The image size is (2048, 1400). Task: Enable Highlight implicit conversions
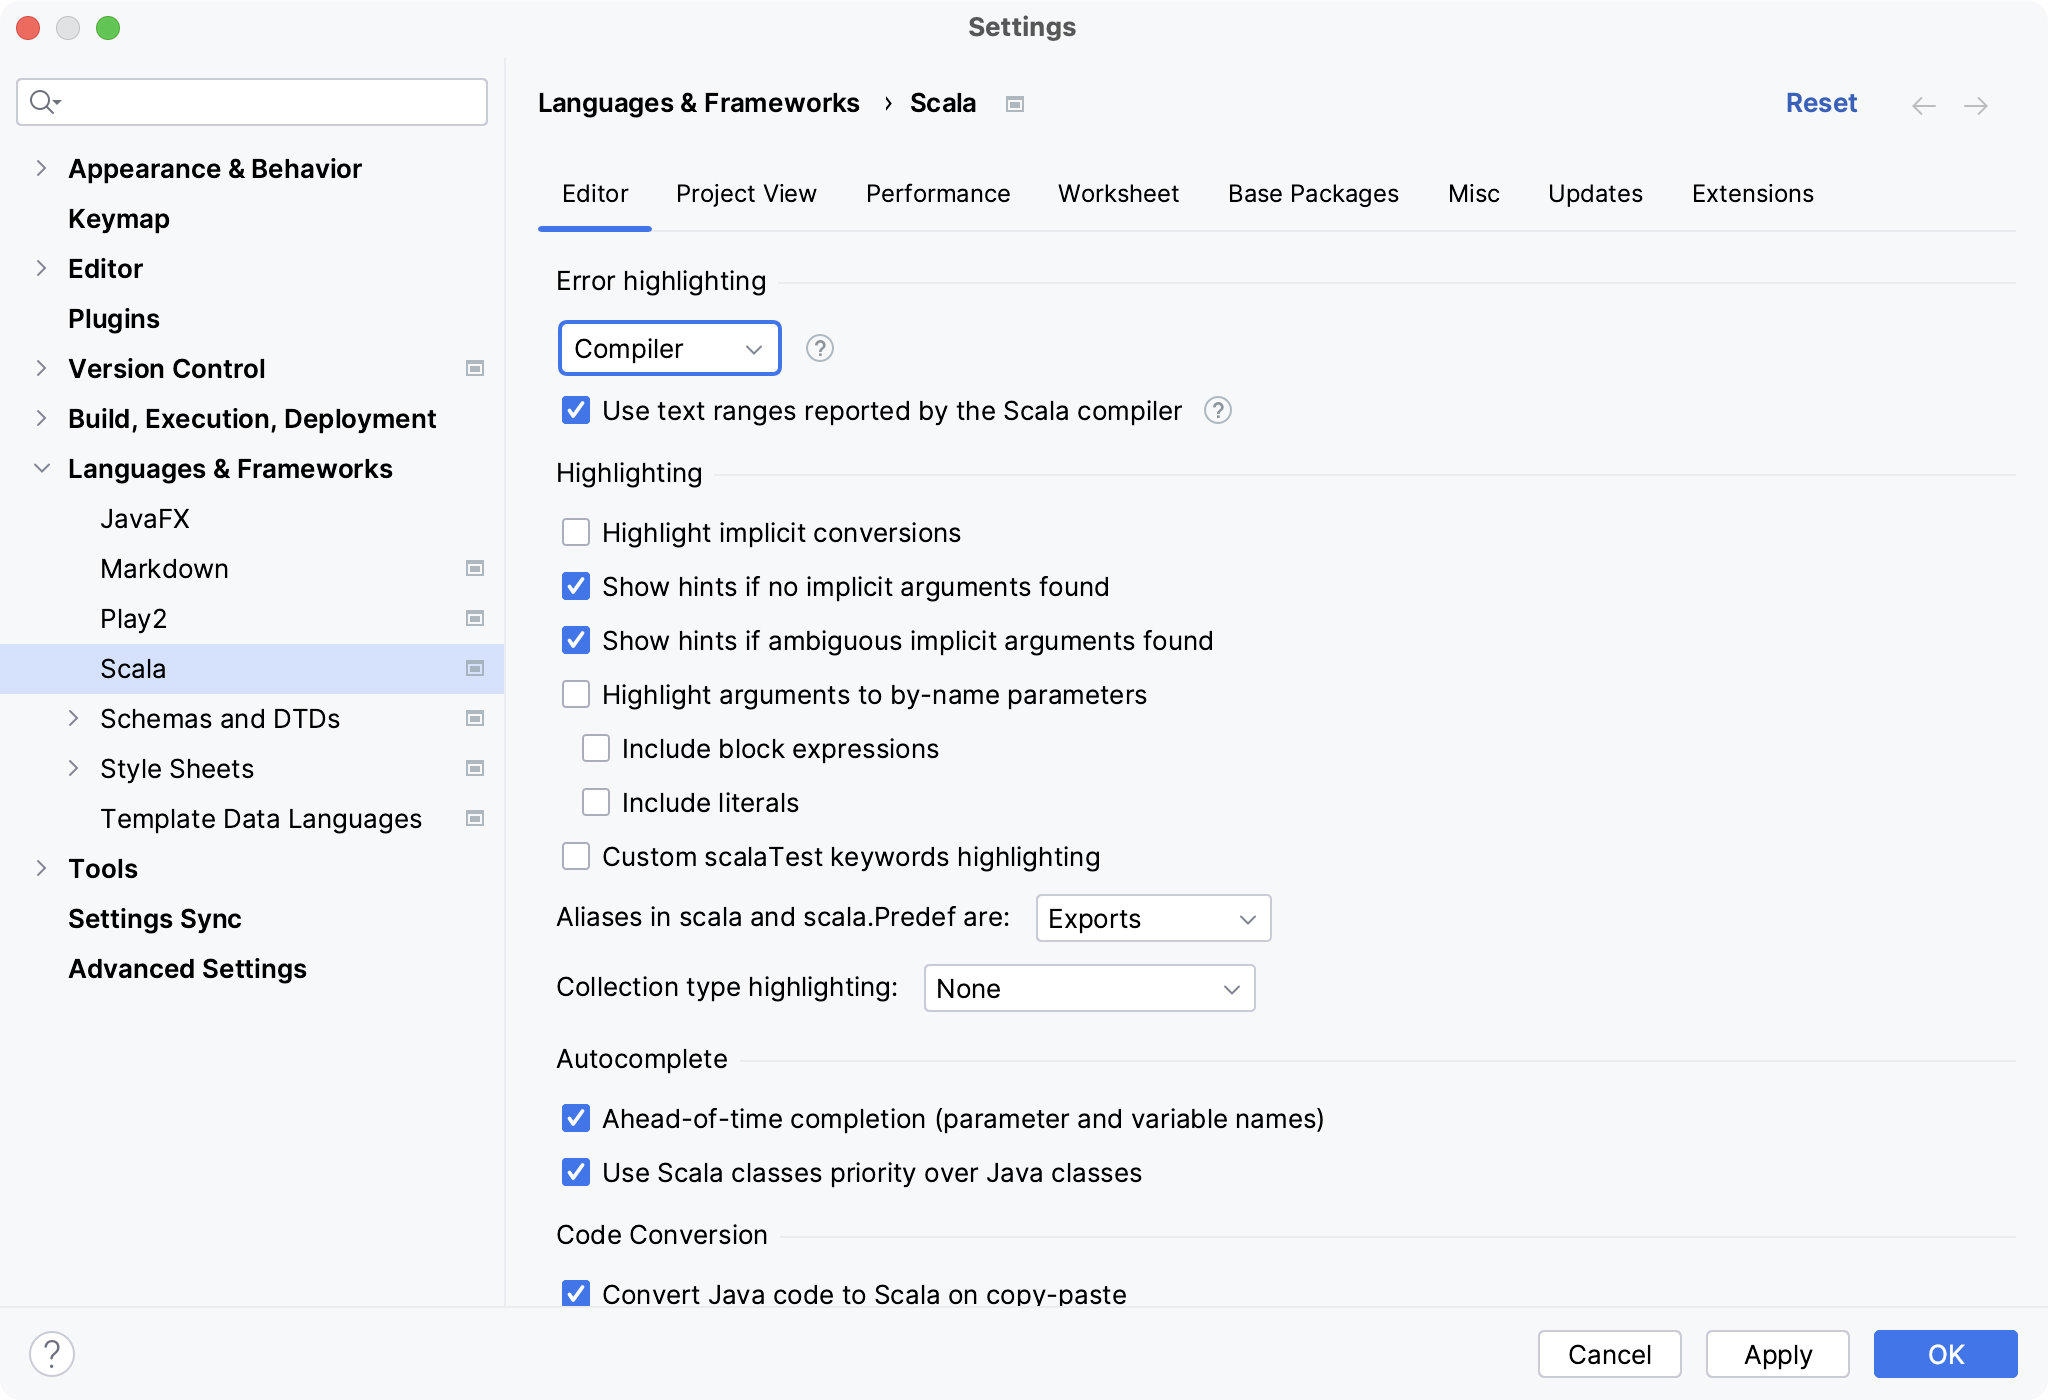(575, 532)
